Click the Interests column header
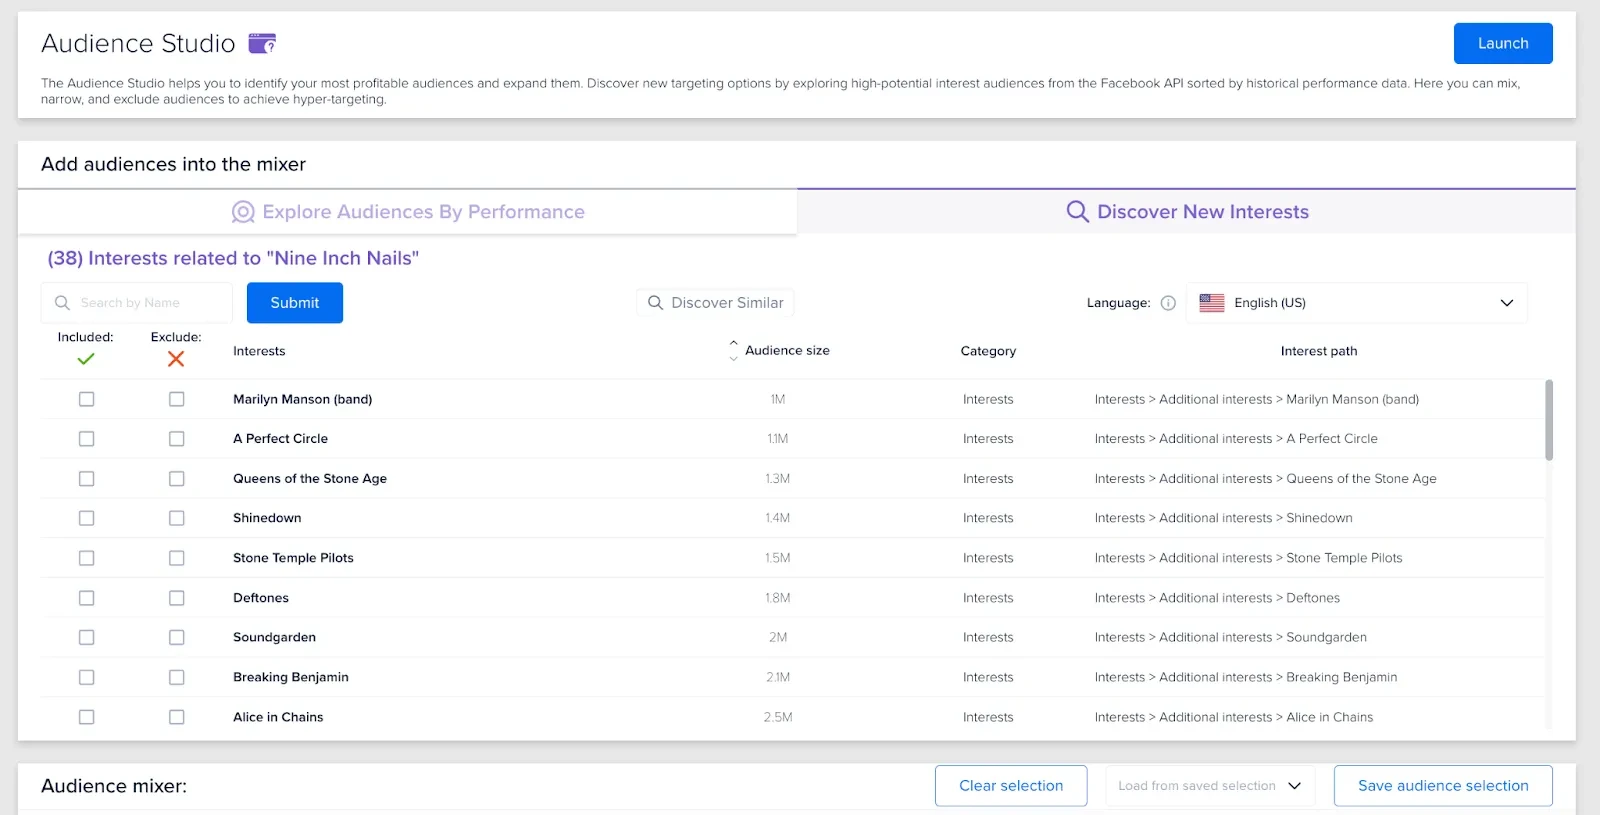Screen dimensions: 1600x815 259,351
